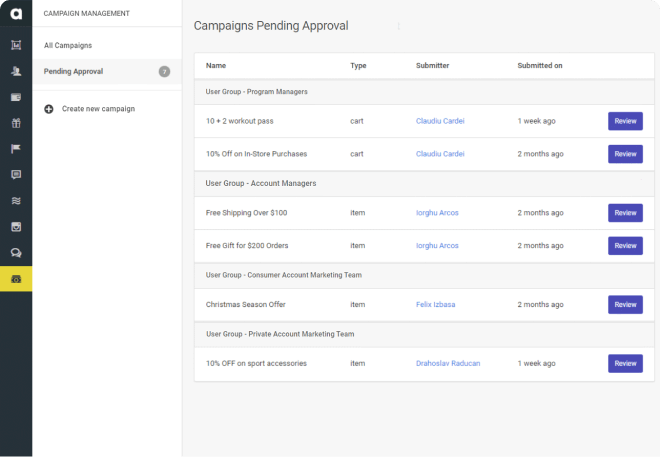This screenshot has width=660, height=457.
Task: Open the double chat bubbles sidebar icon
Action: tap(16, 252)
